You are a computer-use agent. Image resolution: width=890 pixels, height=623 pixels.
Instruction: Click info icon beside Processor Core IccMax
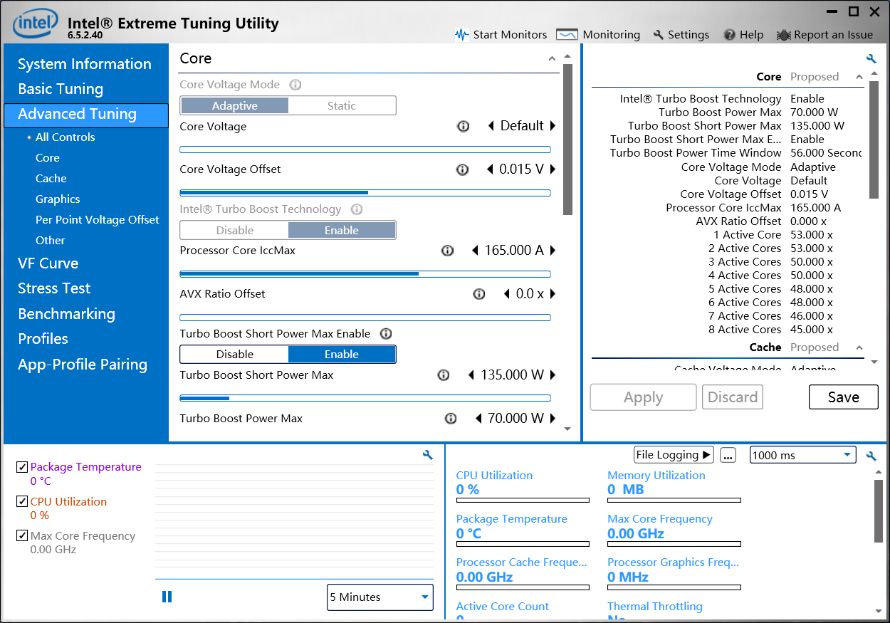tap(447, 251)
